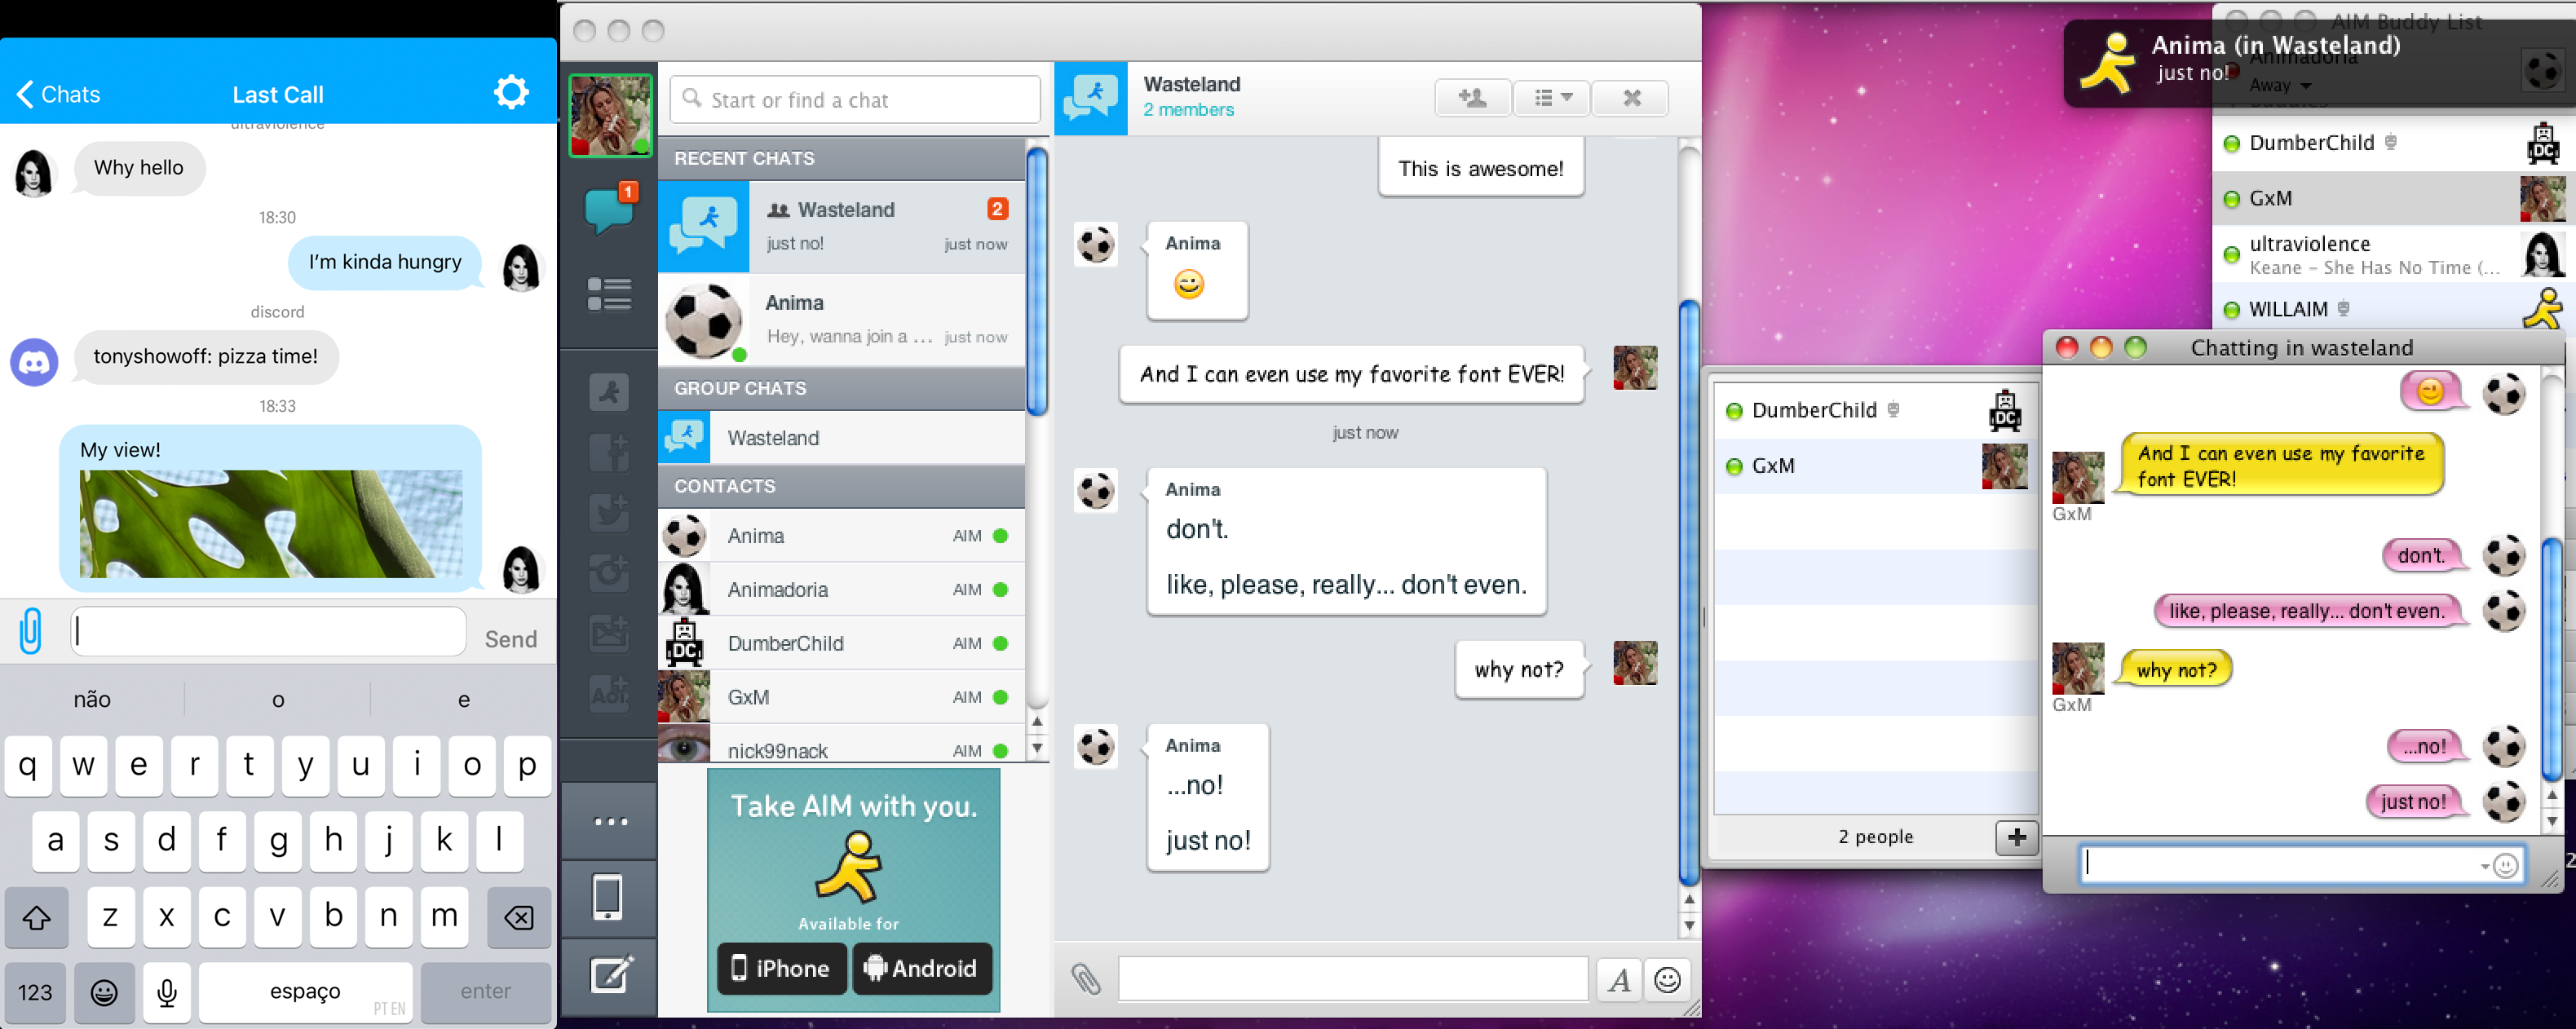Open contacts list icon in AIM sidebar
Viewport: 2576px width, 1029px height.
(609, 294)
